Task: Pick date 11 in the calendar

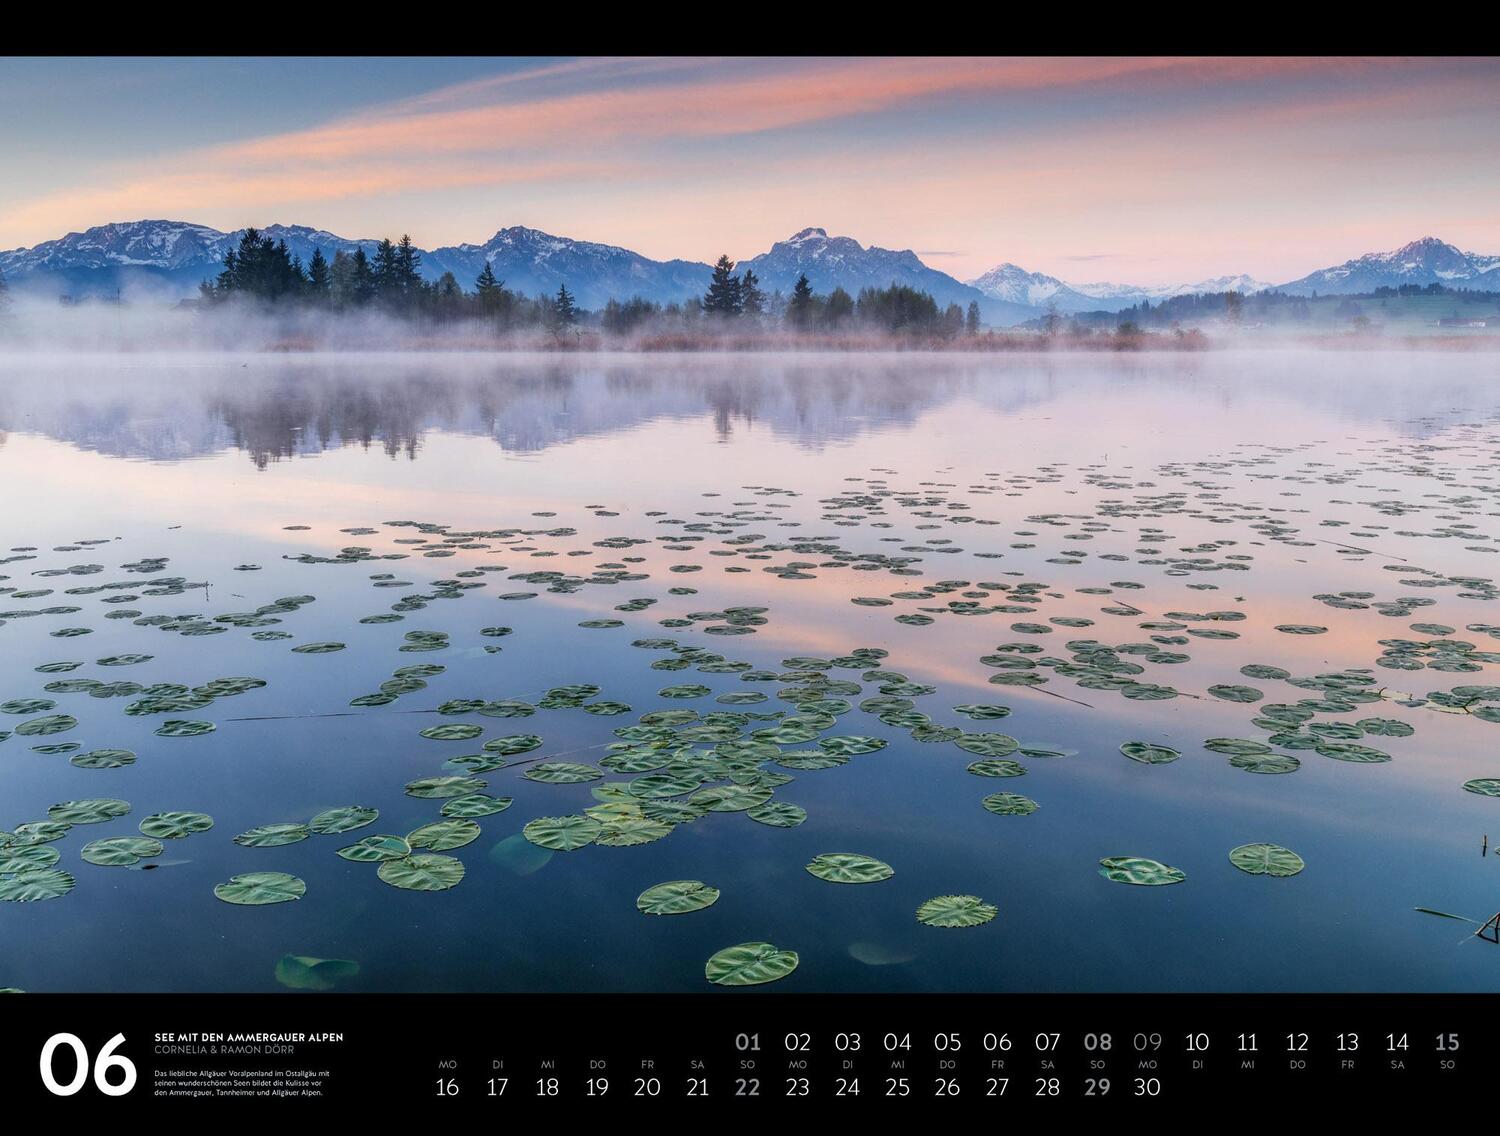Action: coord(1247,1042)
